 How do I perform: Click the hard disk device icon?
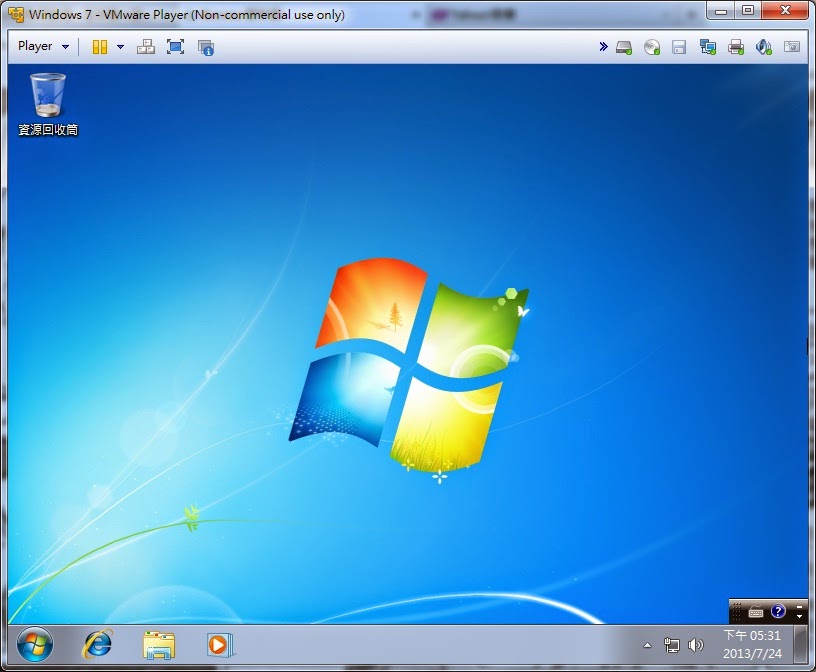point(624,47)
